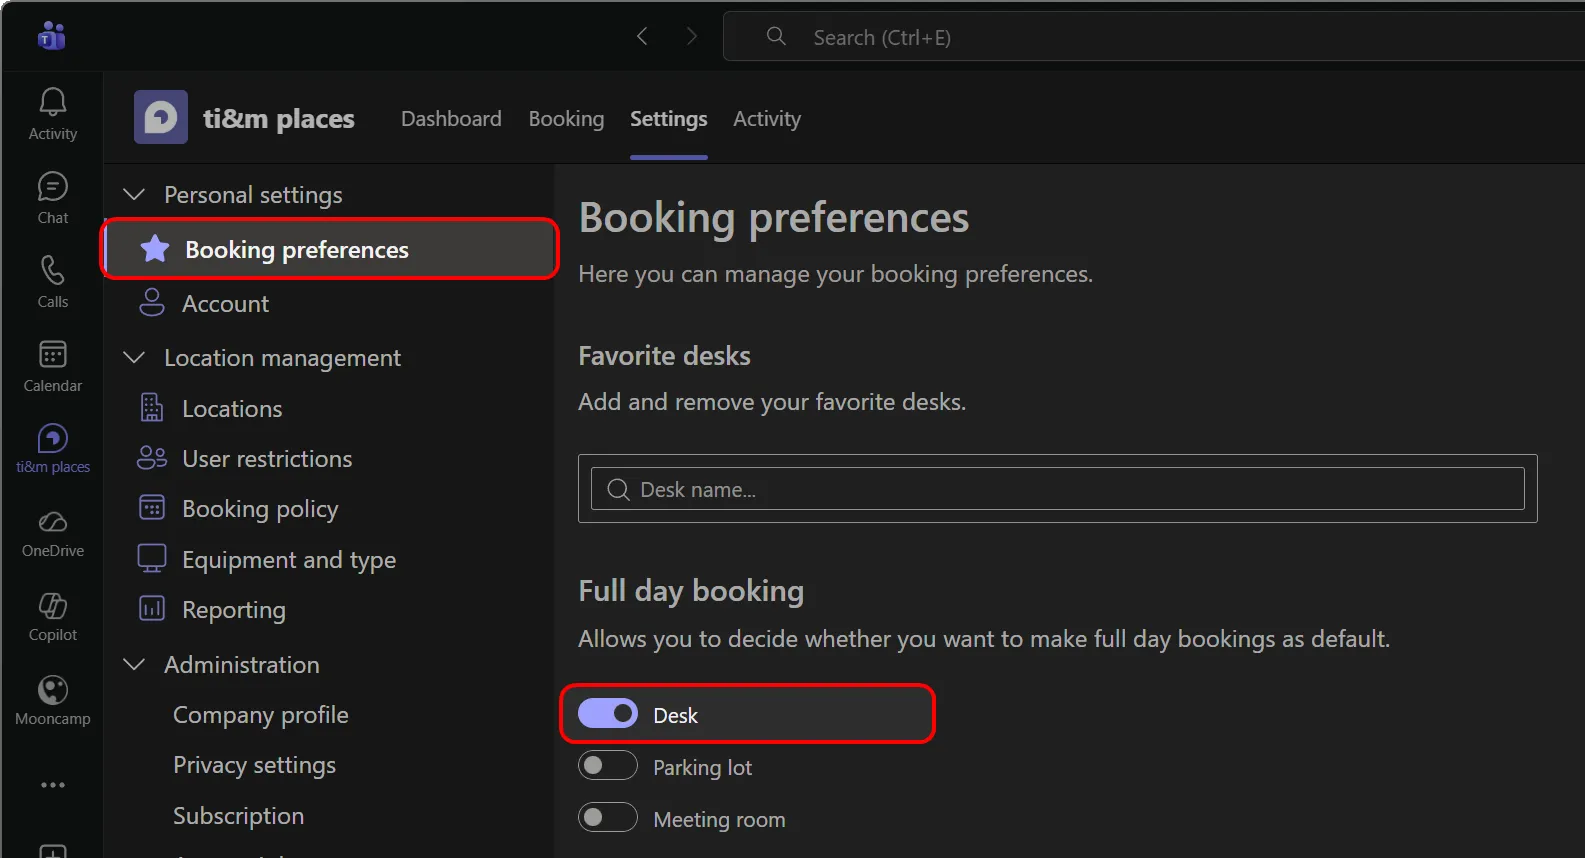Go back with the left arrow
The height and width of the screenshot is (858, 1585).
pos(642,37)
